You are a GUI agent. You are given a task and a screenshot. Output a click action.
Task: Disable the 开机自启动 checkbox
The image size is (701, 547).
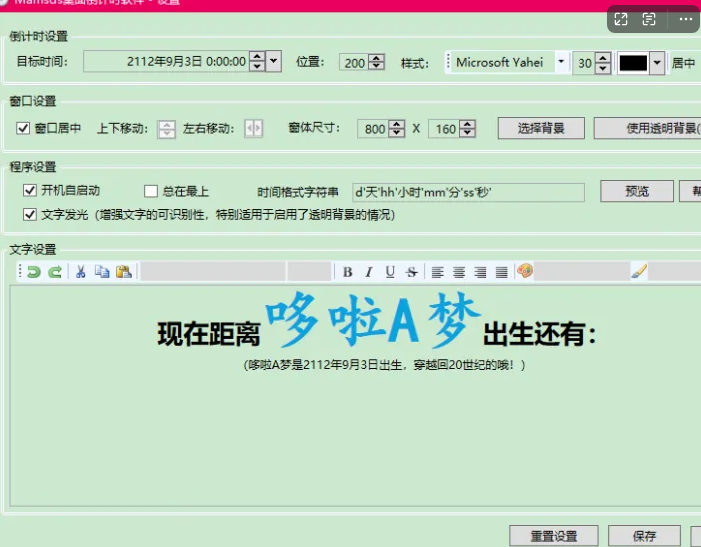point(30,190)
